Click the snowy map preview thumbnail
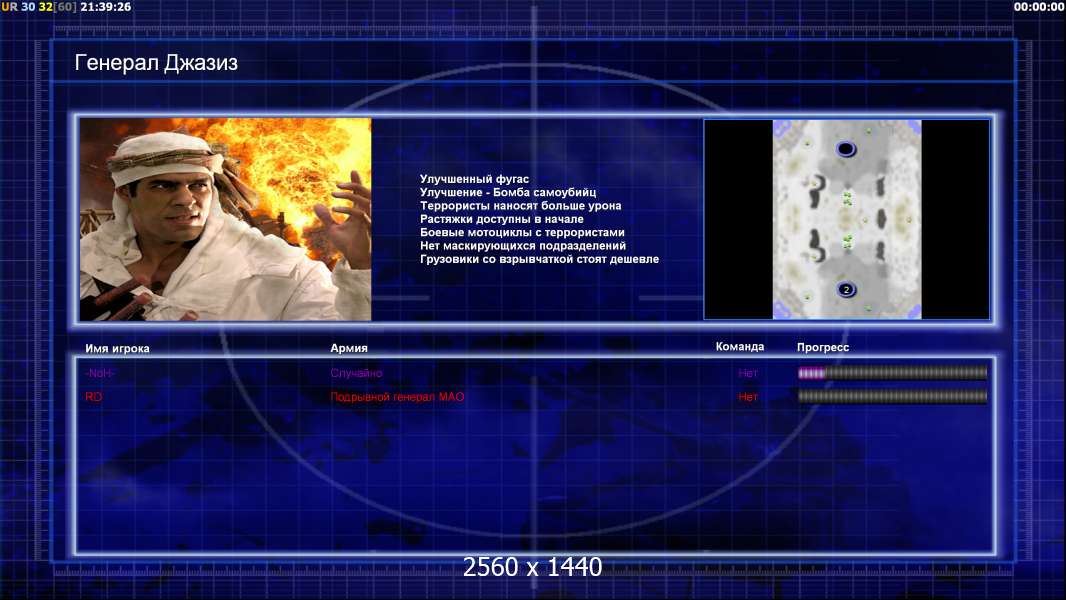This screenshot has height=600, width=1066. [x=846, y=219]
